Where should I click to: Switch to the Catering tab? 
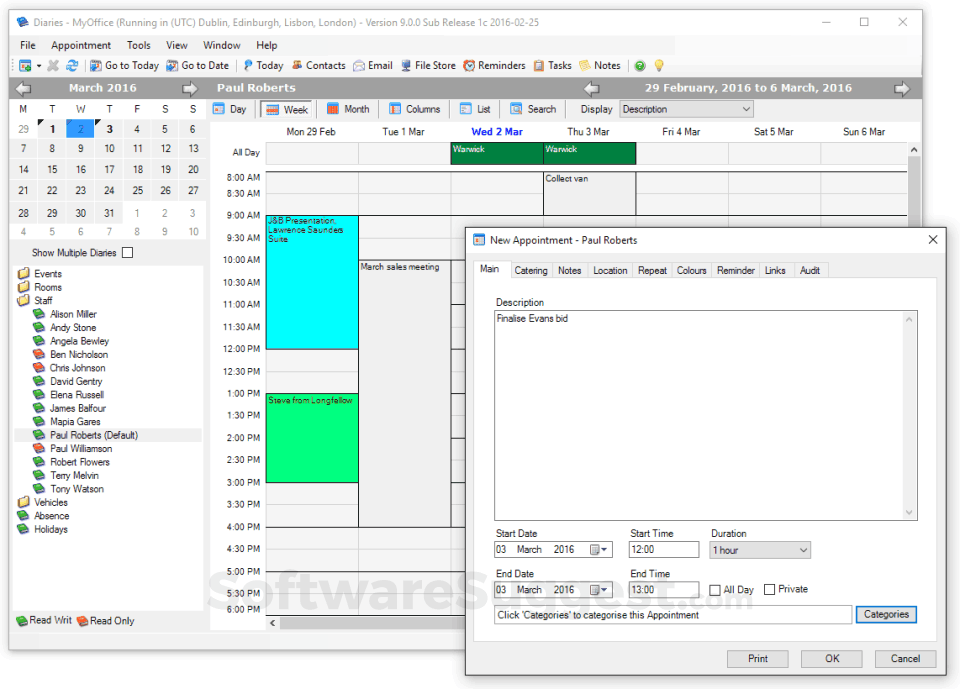click(531, 269)
